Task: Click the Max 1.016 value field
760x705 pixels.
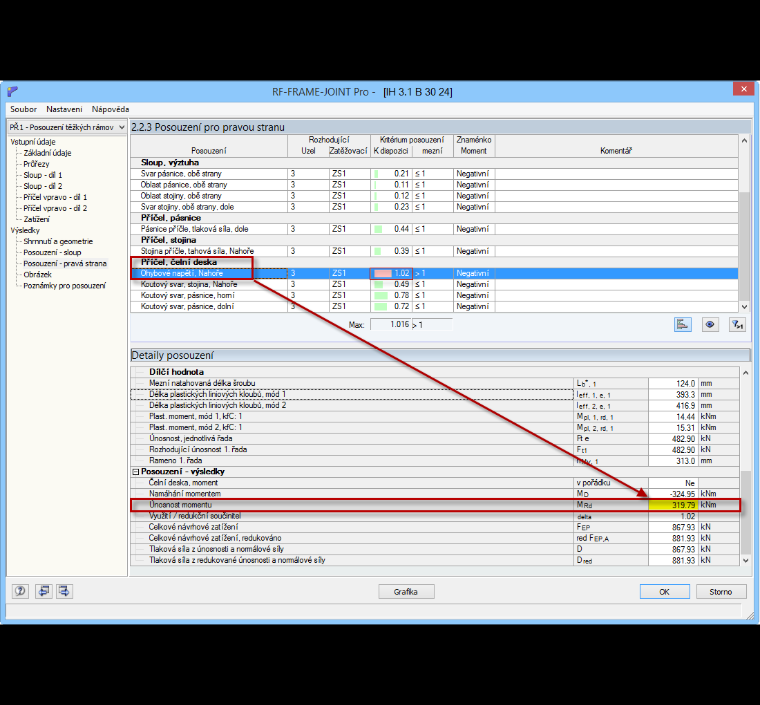Action: click(391, 324)
